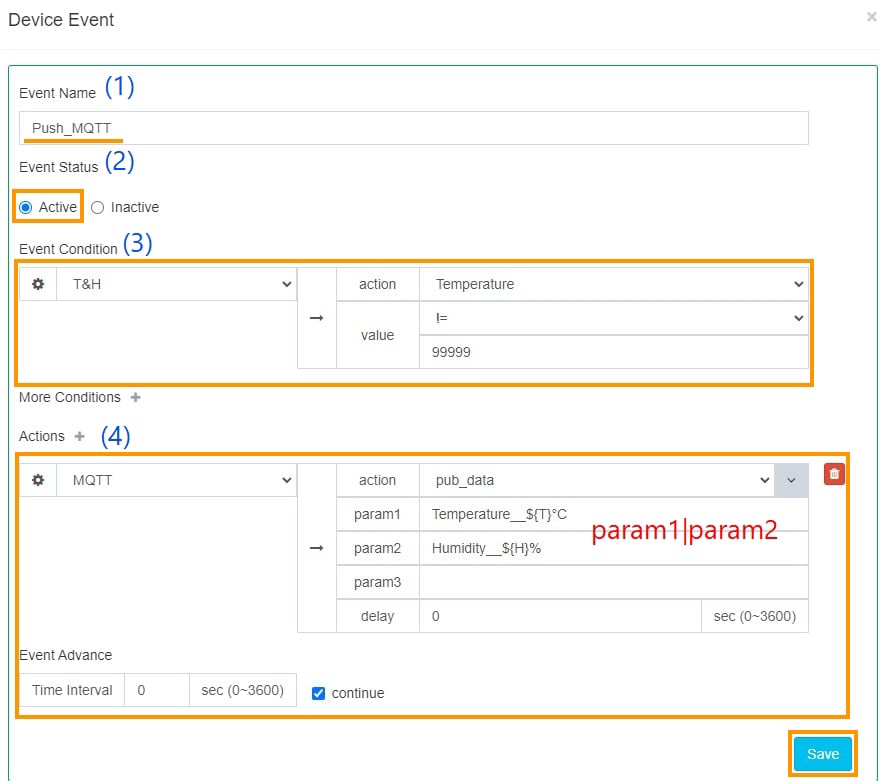Open the != comparison operator dropdown
This screenshot has height=781, width=880.
(x=613, y=318)
